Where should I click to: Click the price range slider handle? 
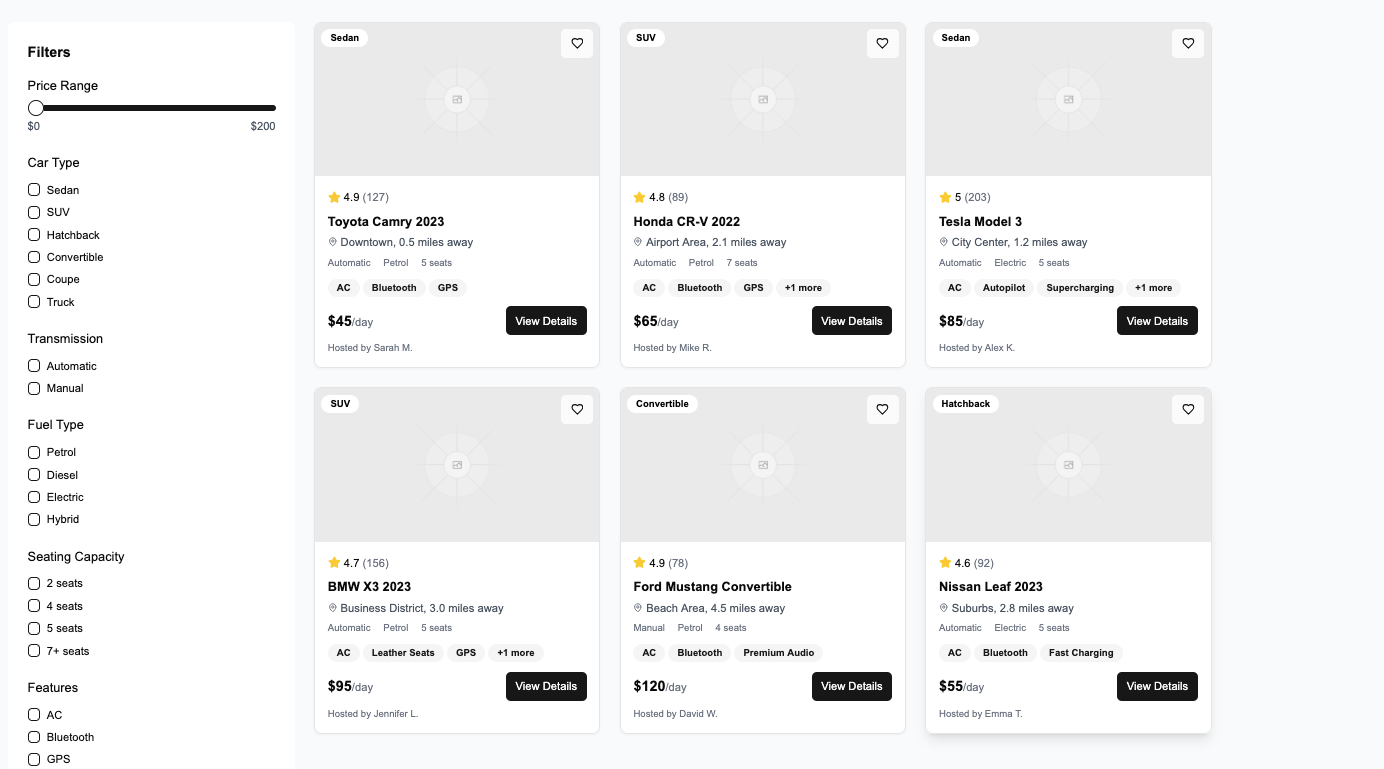(36, 108)
